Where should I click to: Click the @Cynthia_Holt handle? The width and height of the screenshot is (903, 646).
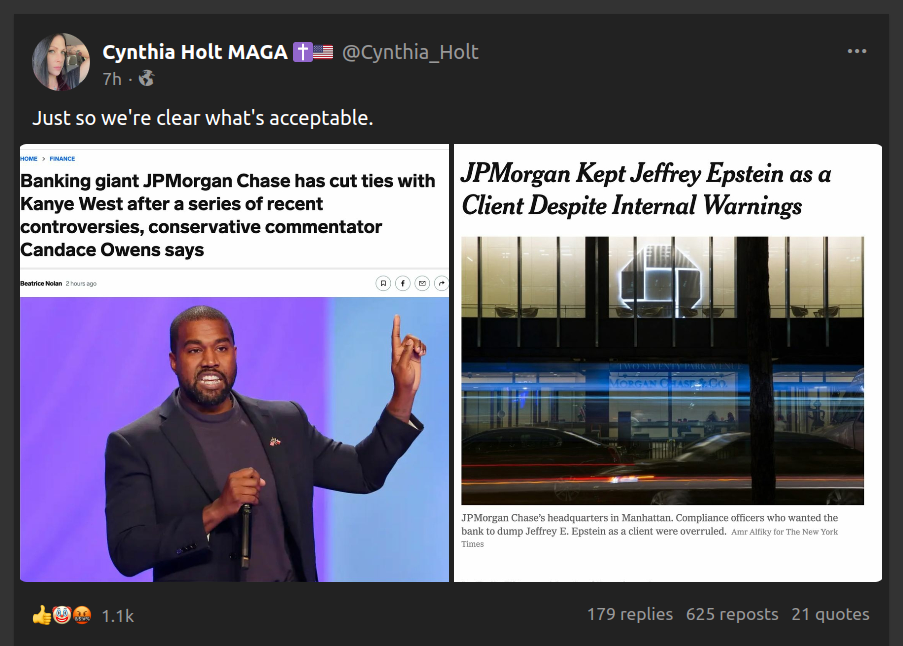(x=410, y=52)
